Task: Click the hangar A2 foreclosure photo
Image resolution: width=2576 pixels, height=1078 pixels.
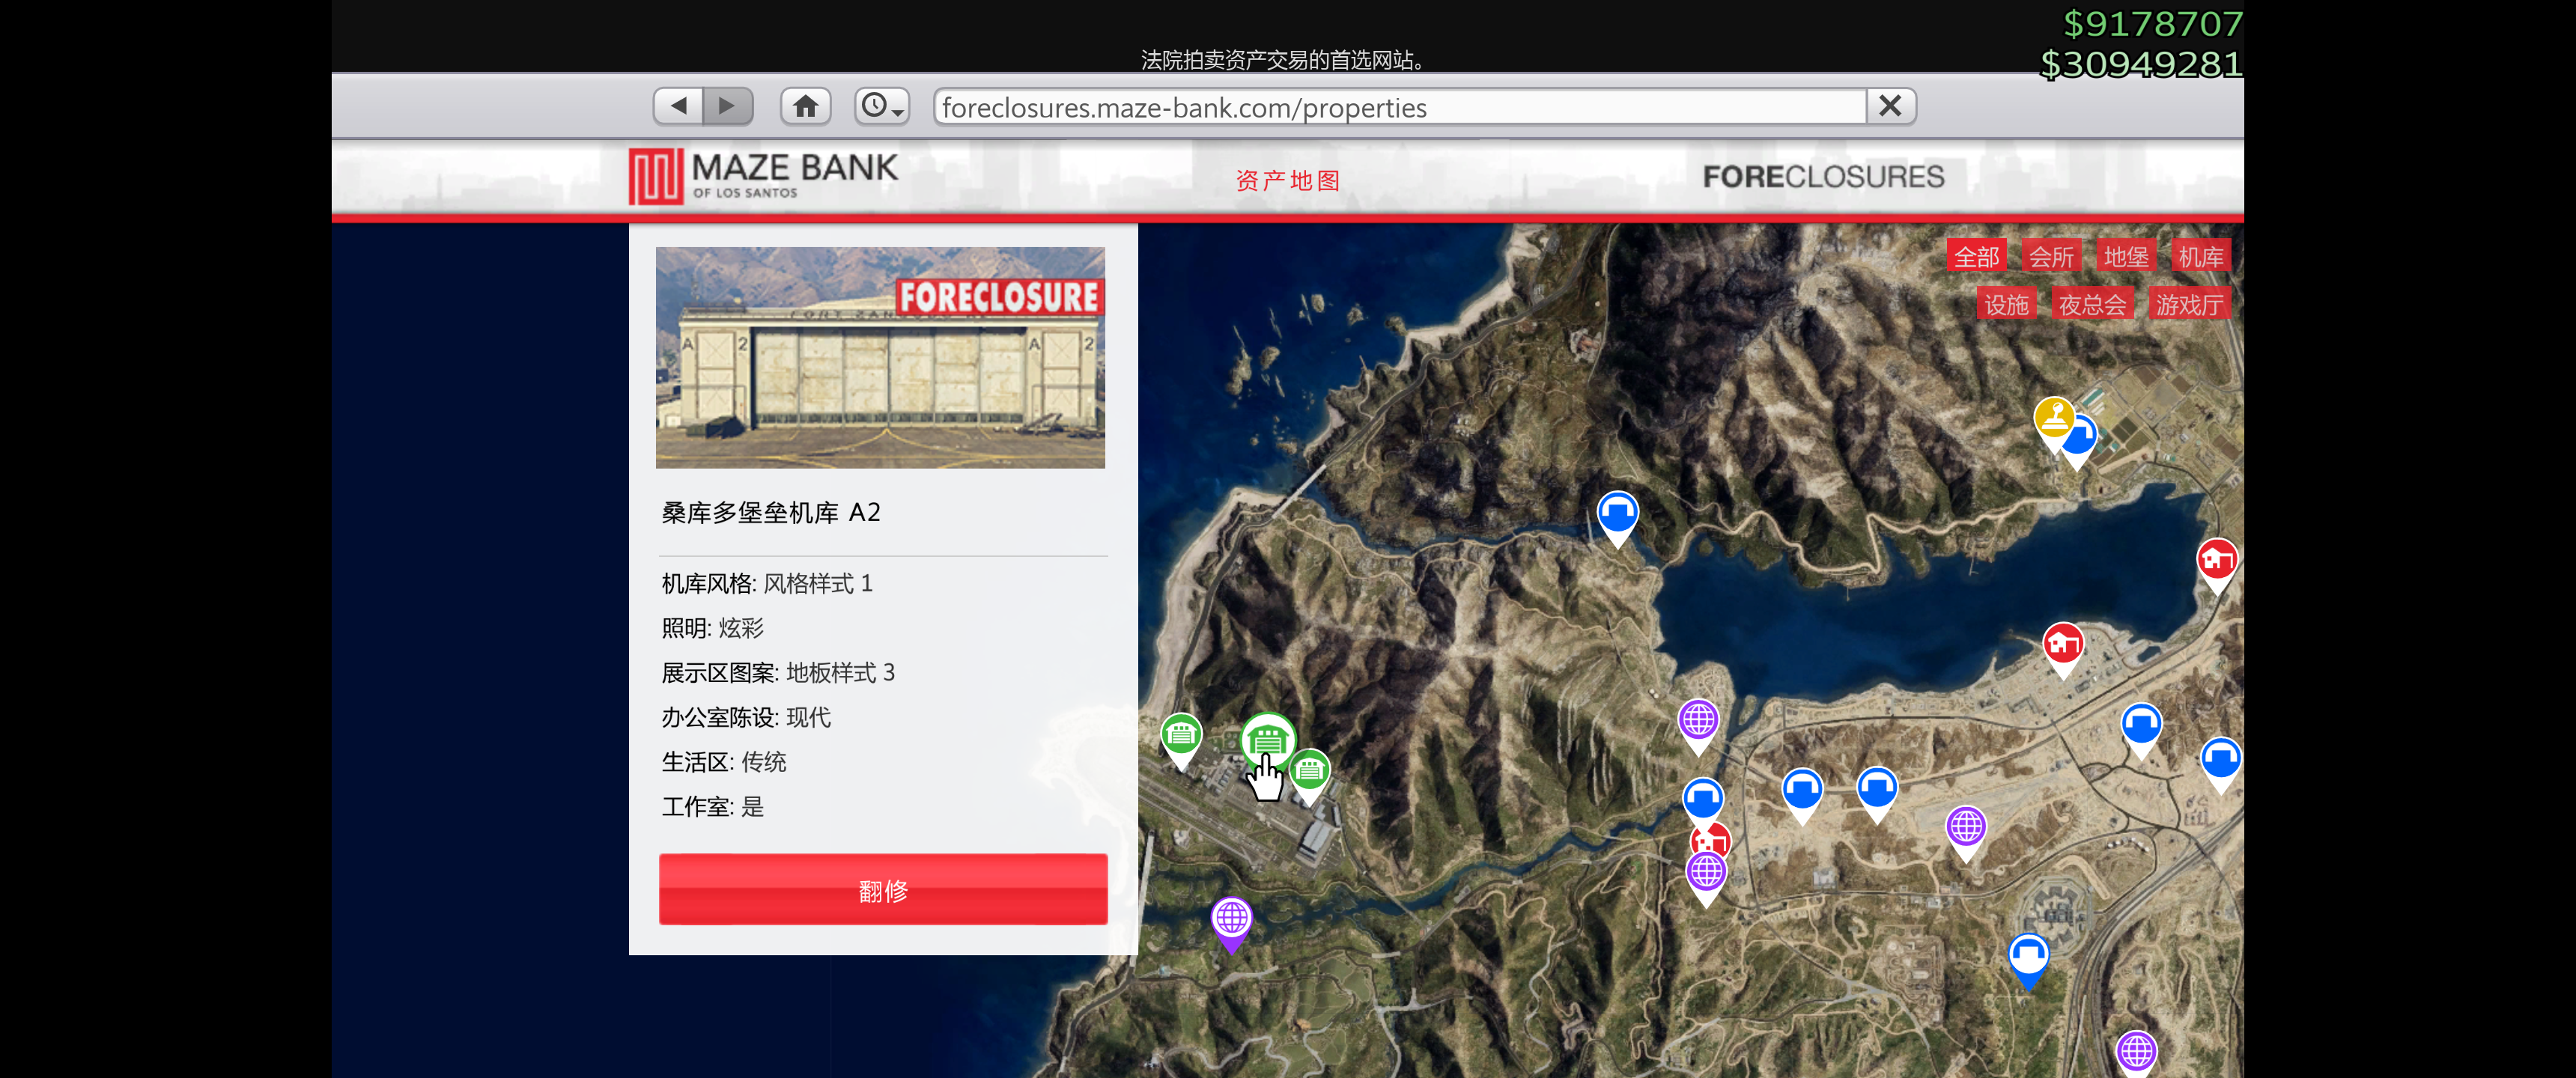Action: tap(880, 357)
